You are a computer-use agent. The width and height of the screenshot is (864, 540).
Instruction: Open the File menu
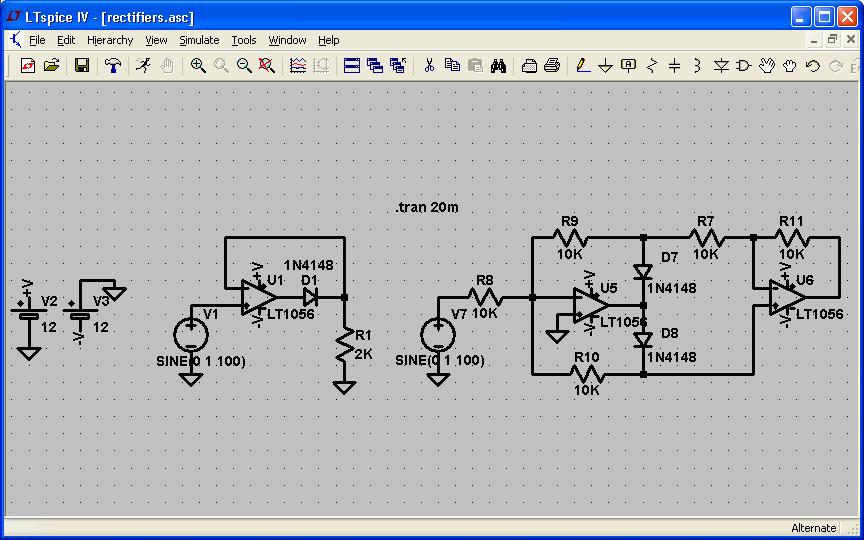pos(37,40)
